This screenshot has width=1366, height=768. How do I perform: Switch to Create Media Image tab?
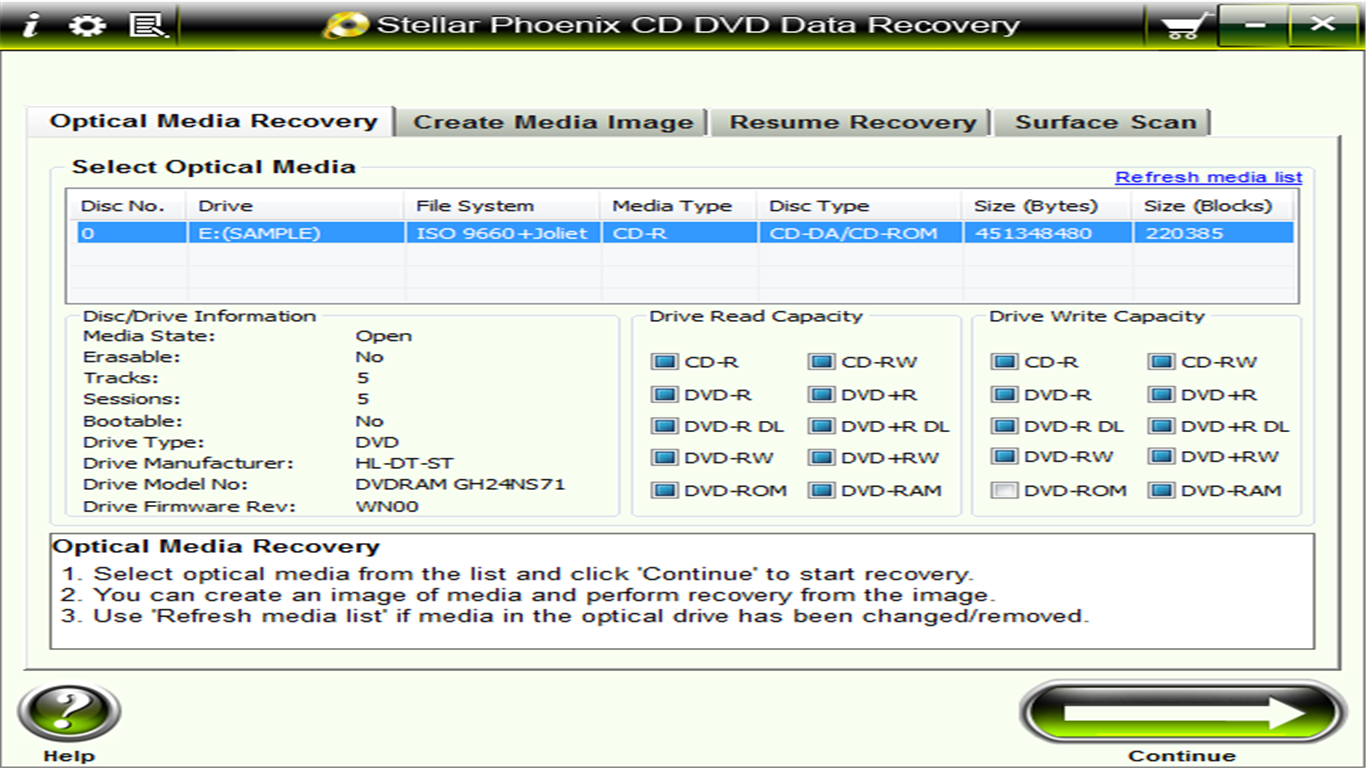point(553,122)
